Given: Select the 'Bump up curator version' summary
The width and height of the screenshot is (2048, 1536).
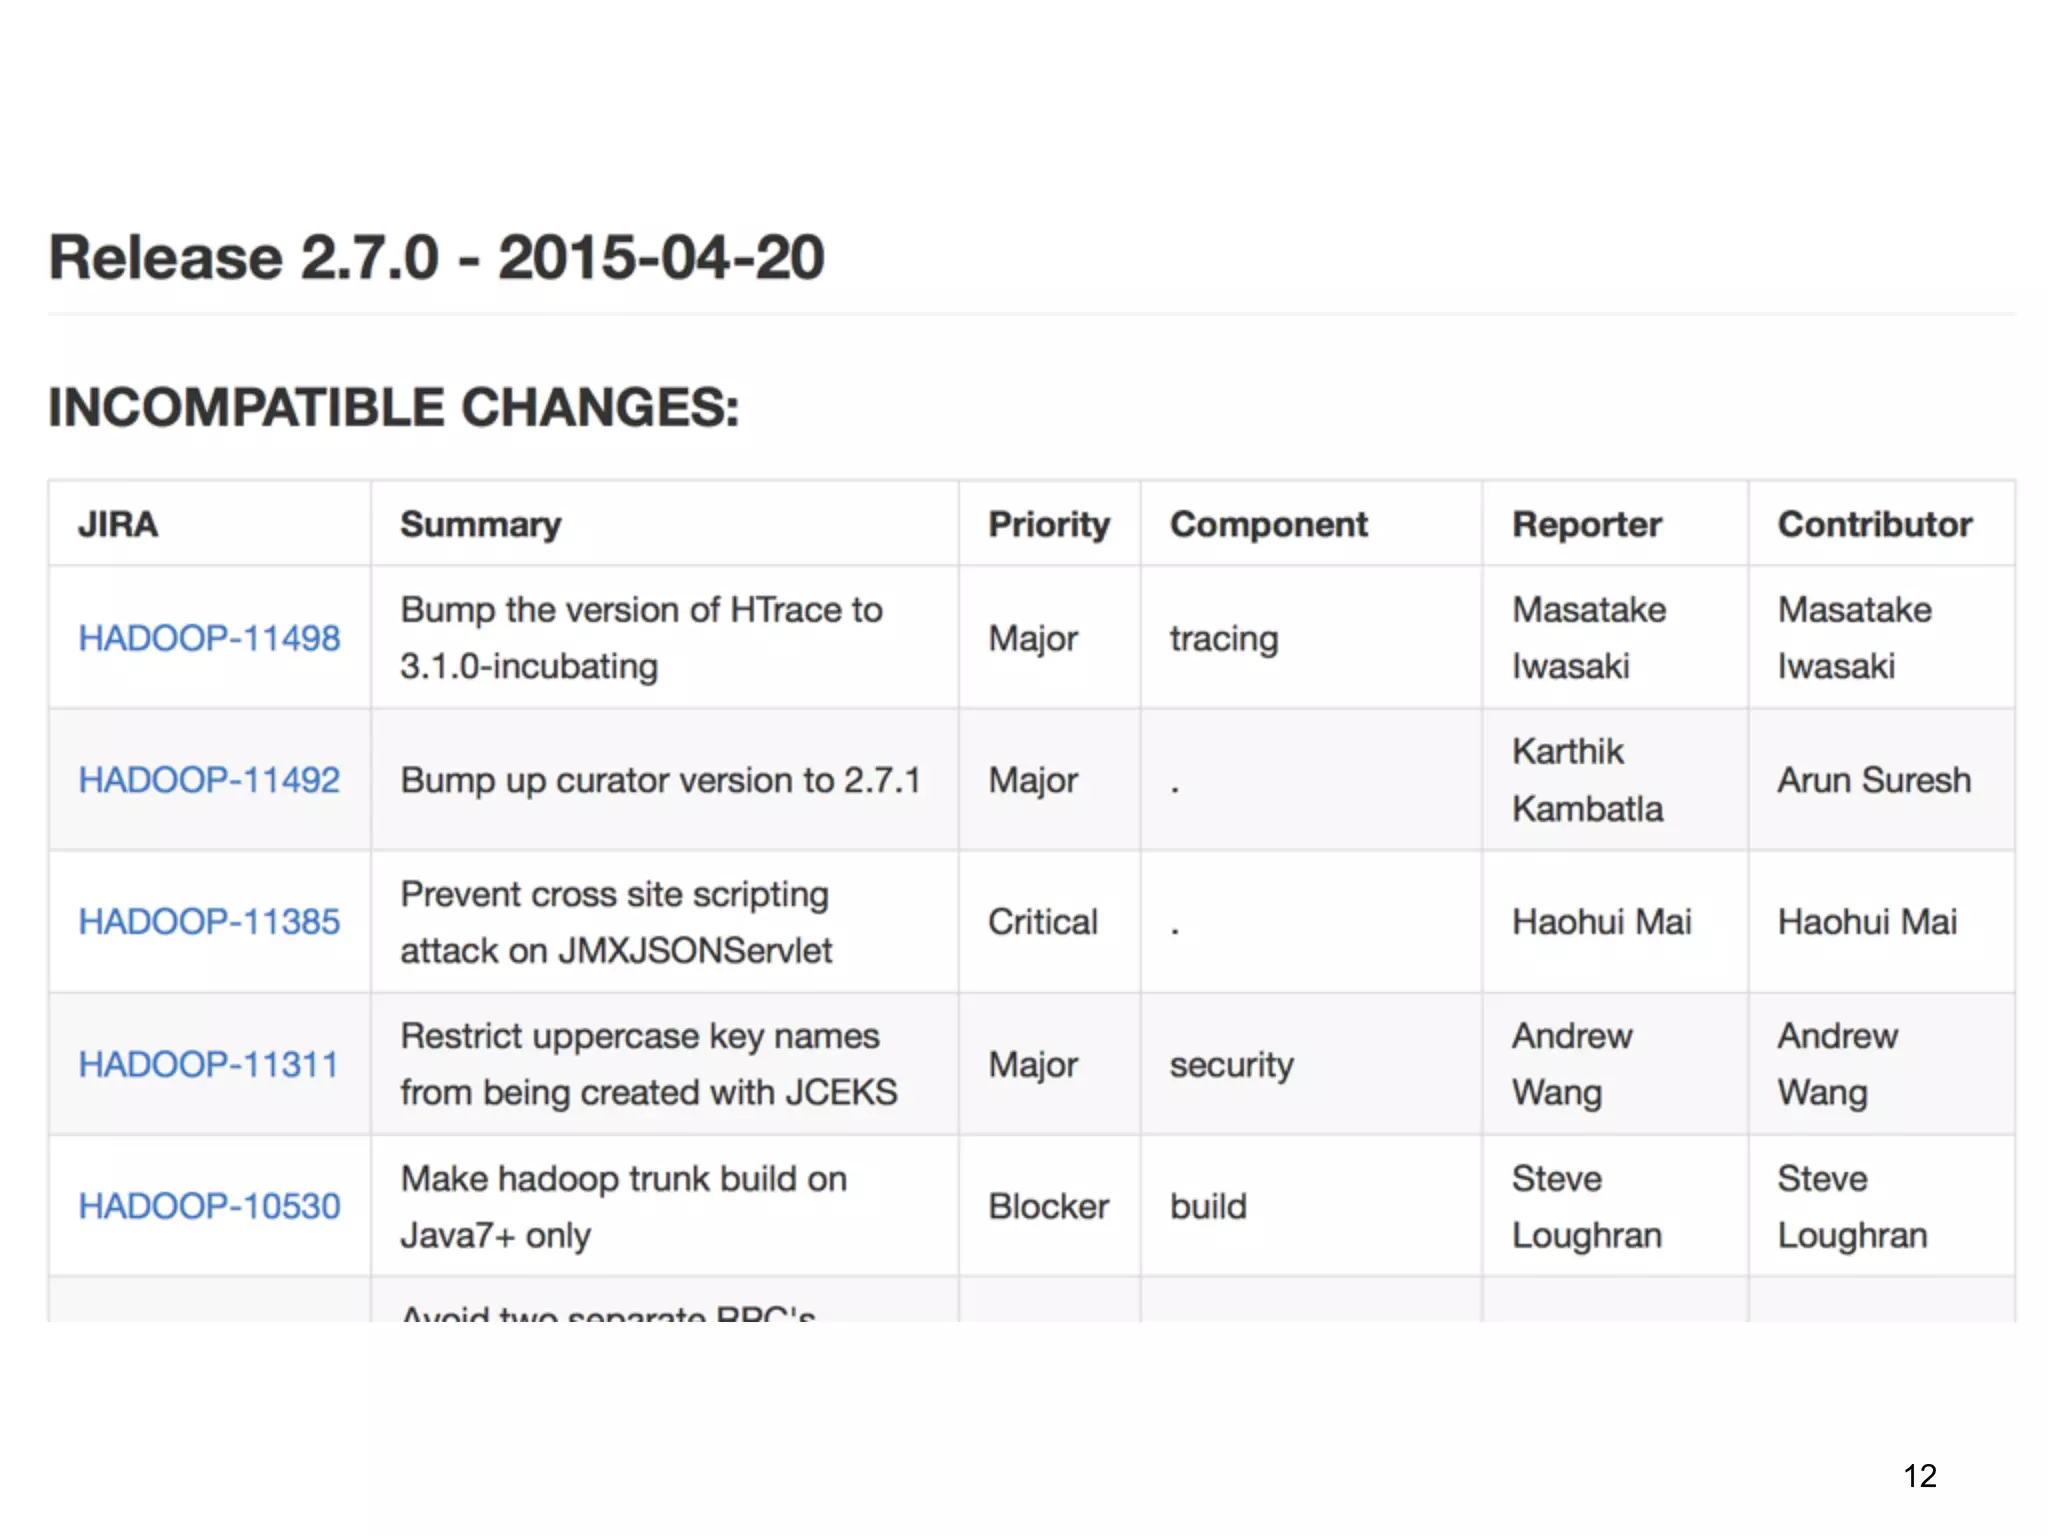Looking at the screenshot, I should tap(660, 780).
